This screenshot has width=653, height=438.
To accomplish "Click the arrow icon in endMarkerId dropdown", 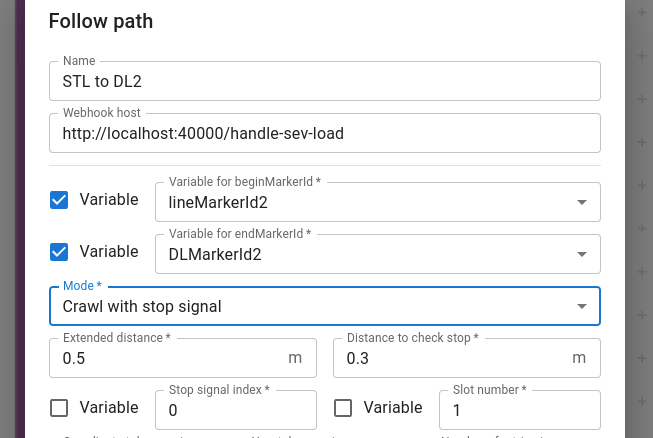I will coord(582,254).
